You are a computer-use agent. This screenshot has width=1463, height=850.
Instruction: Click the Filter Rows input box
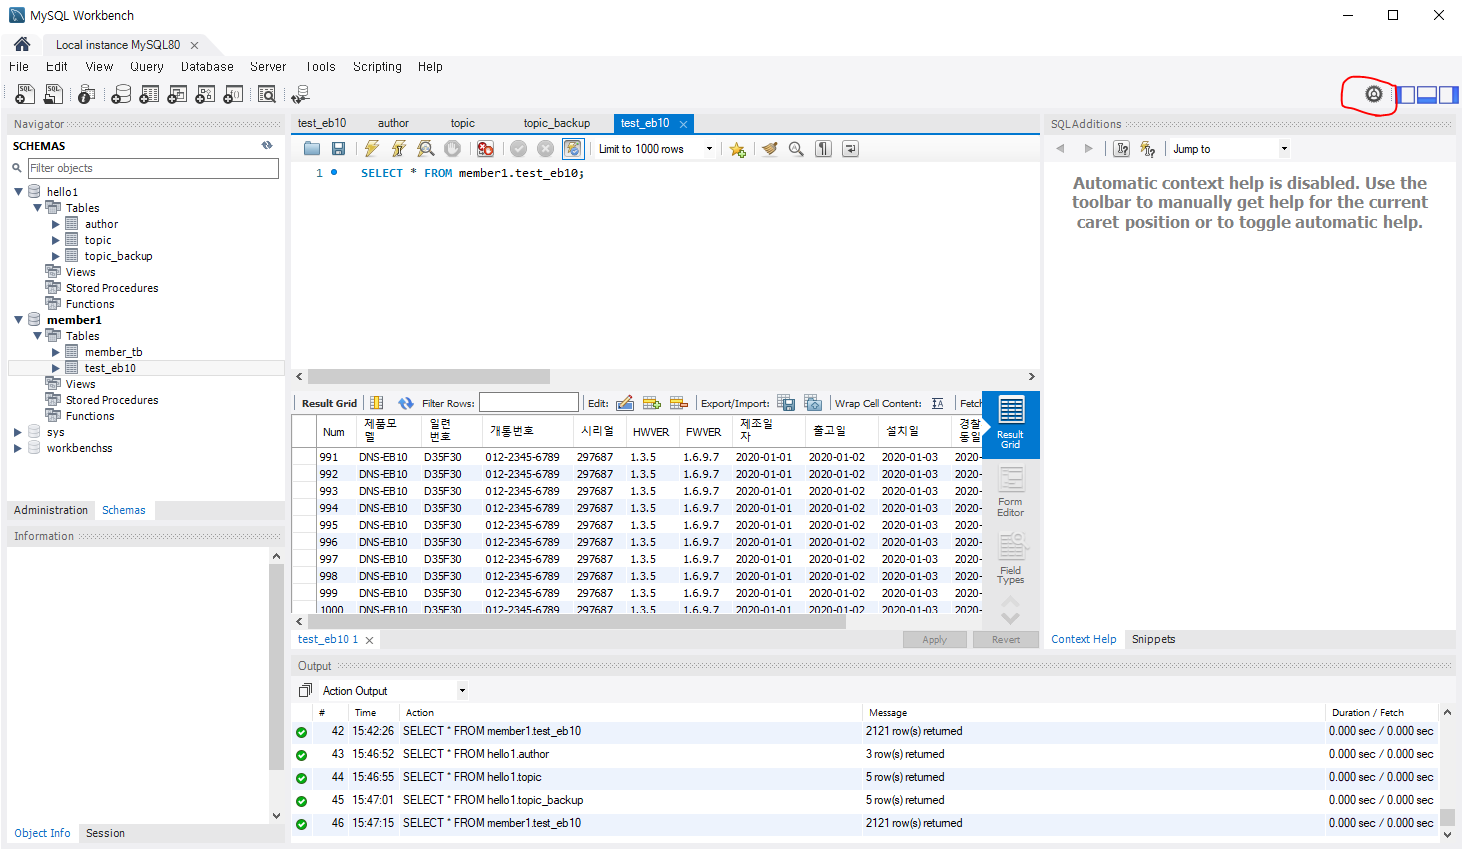(x=529, y=403)
